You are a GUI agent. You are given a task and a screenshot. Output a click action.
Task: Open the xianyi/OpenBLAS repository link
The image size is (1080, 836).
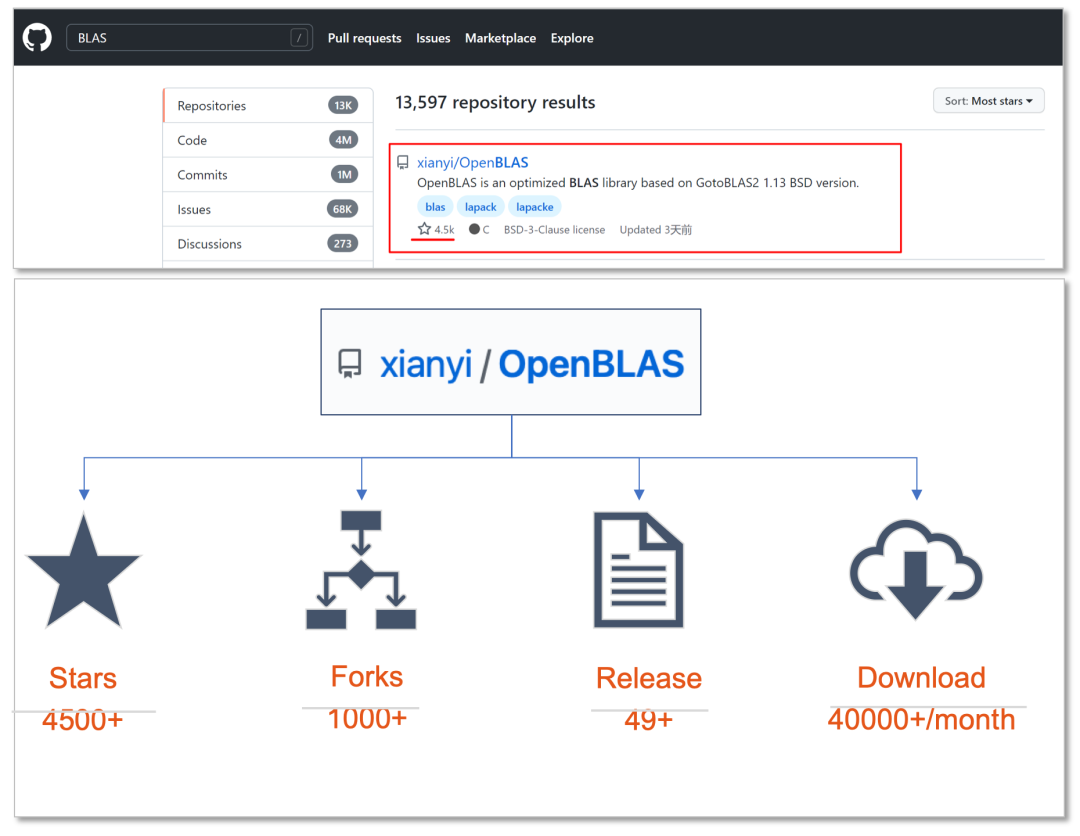click(x=473, y=163)
